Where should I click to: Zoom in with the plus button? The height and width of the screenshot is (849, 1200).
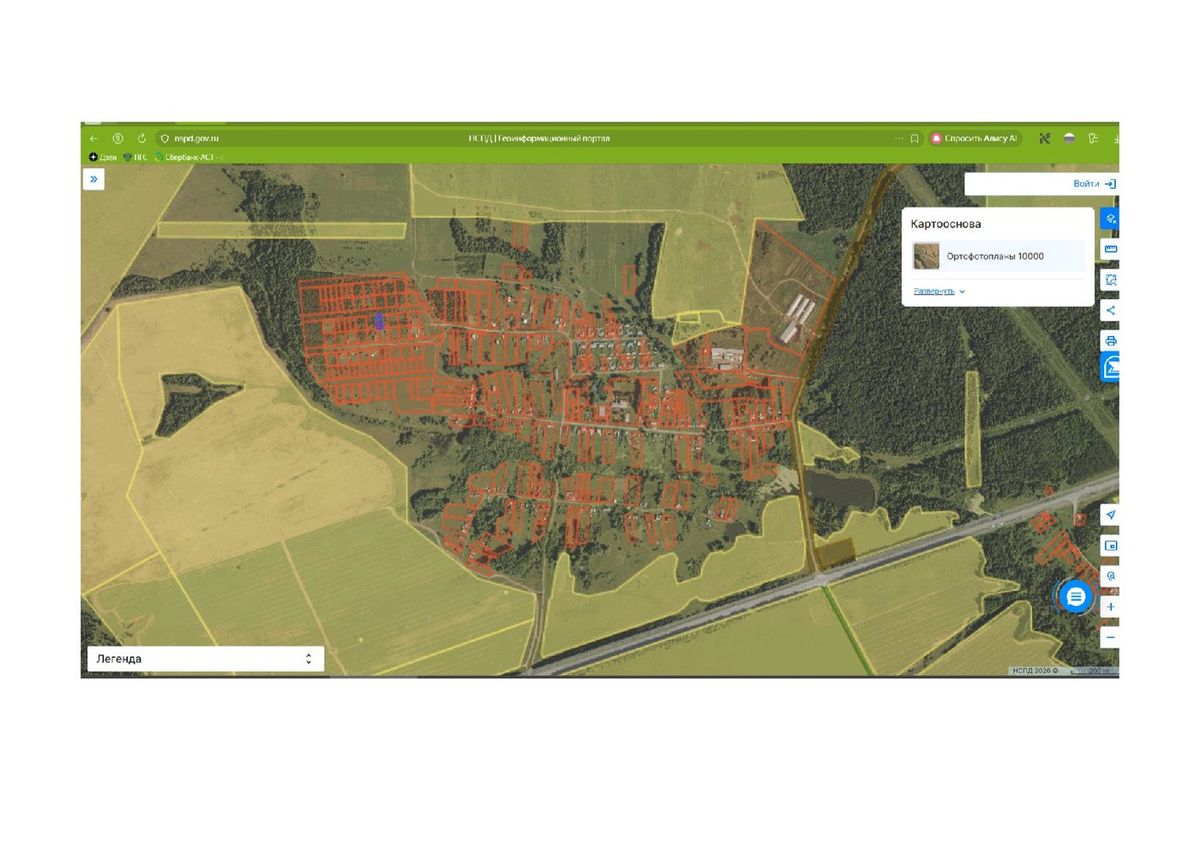[1110, 607]
